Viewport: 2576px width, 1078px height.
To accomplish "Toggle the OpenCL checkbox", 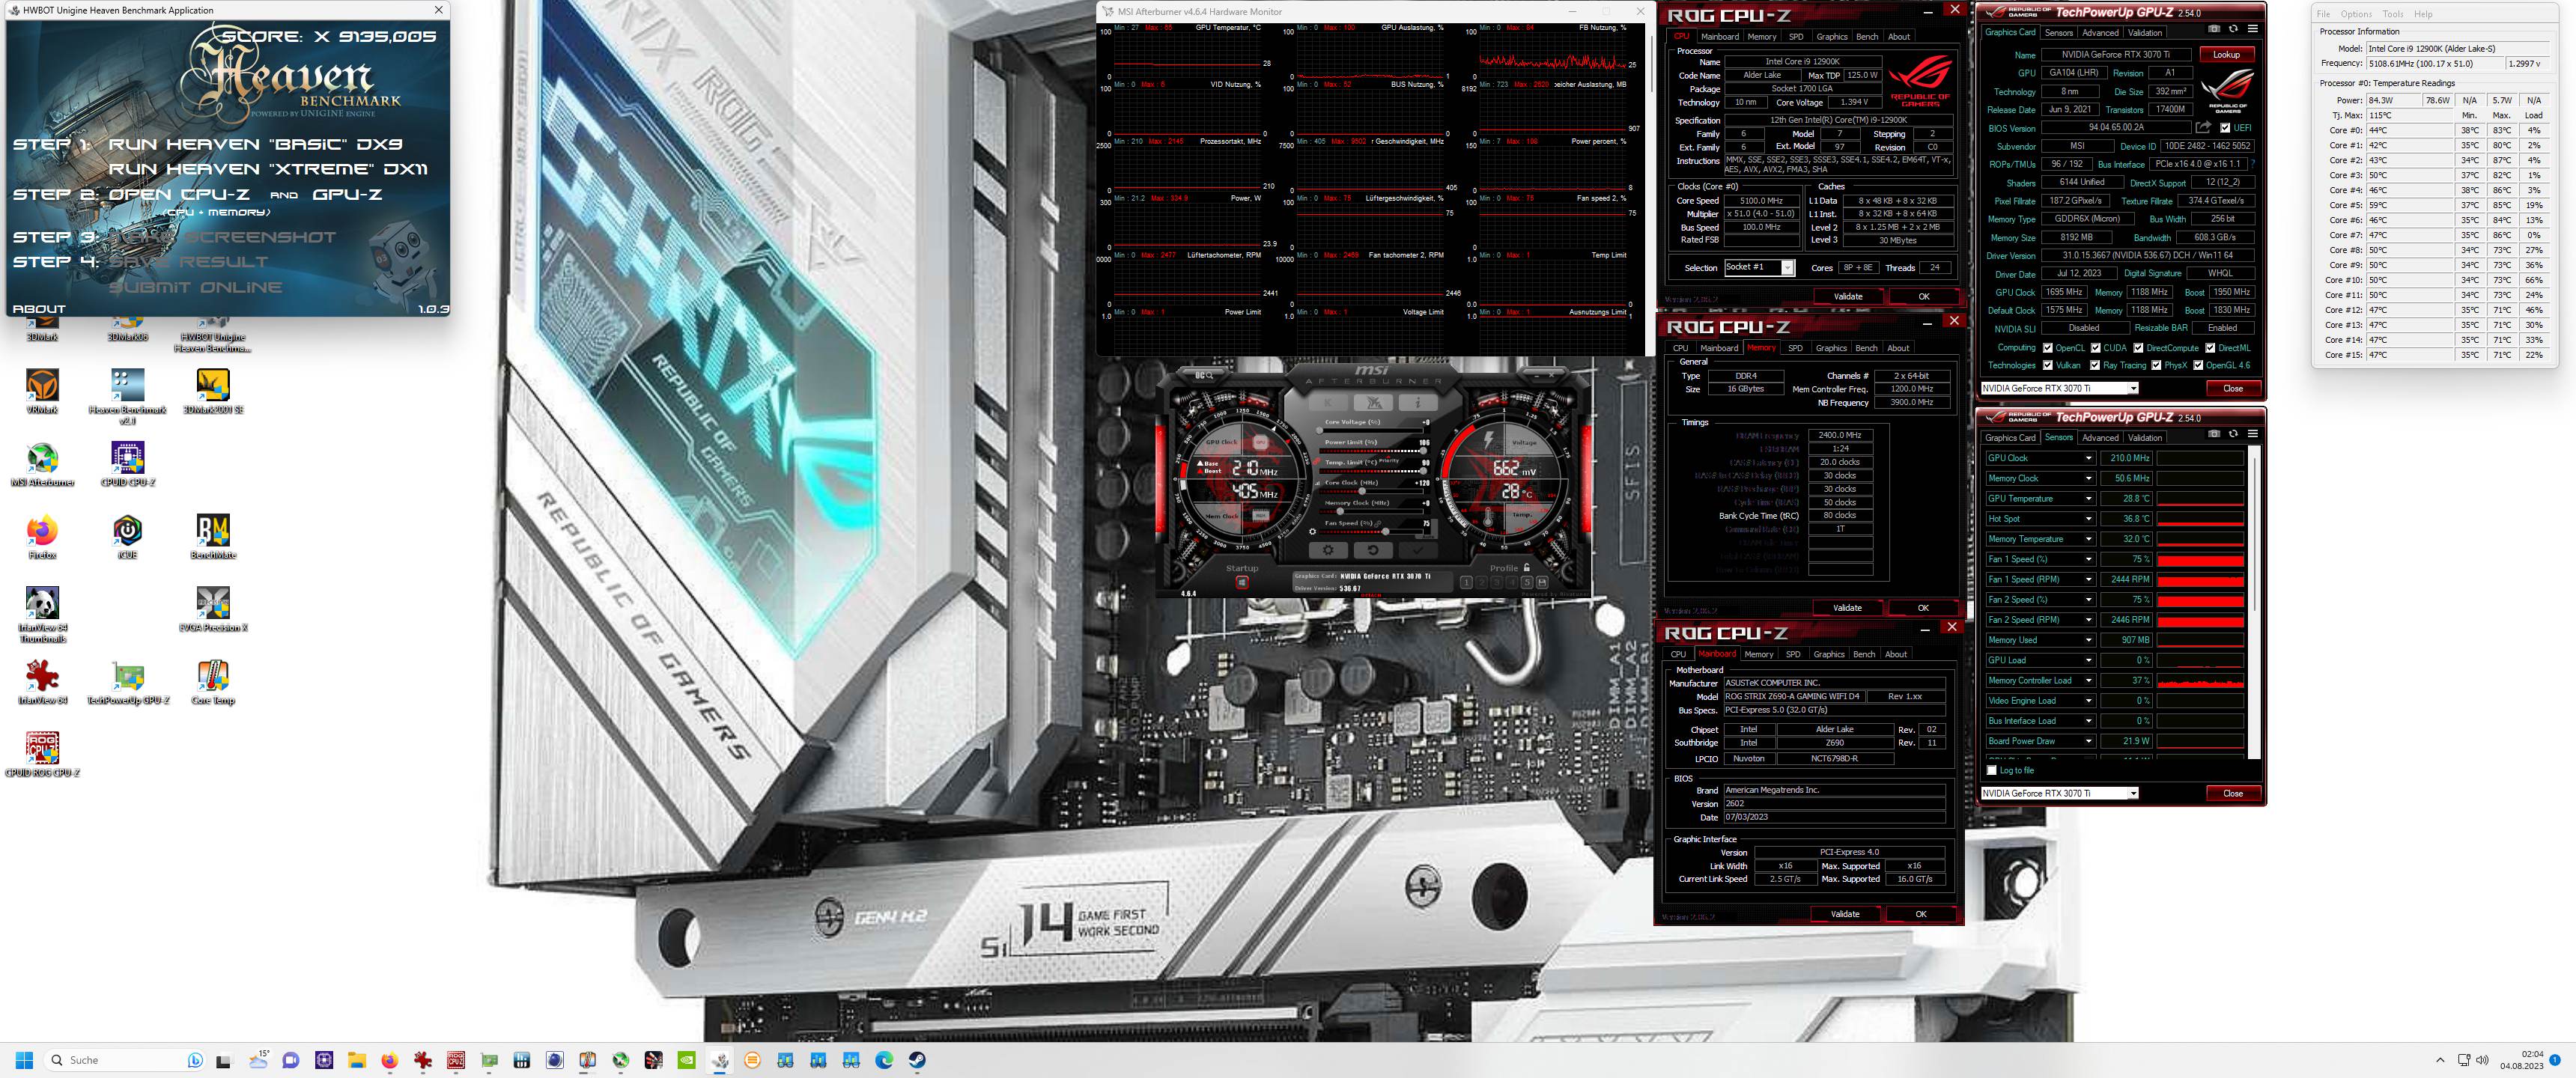I will pos(2048,348).
